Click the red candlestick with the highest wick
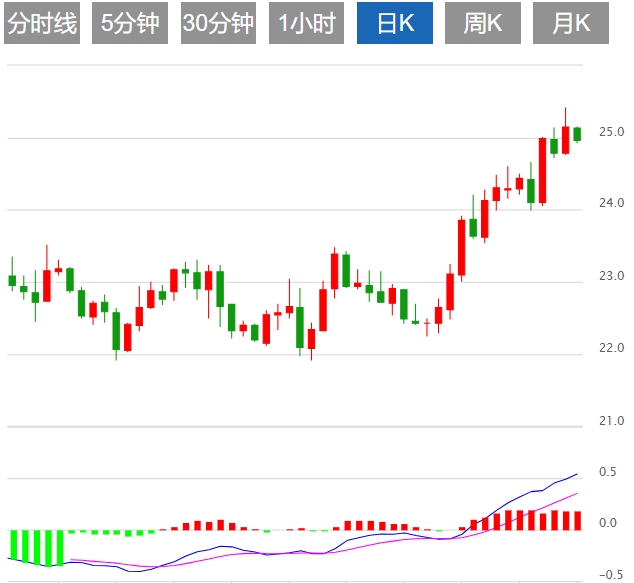 point(565,139)
